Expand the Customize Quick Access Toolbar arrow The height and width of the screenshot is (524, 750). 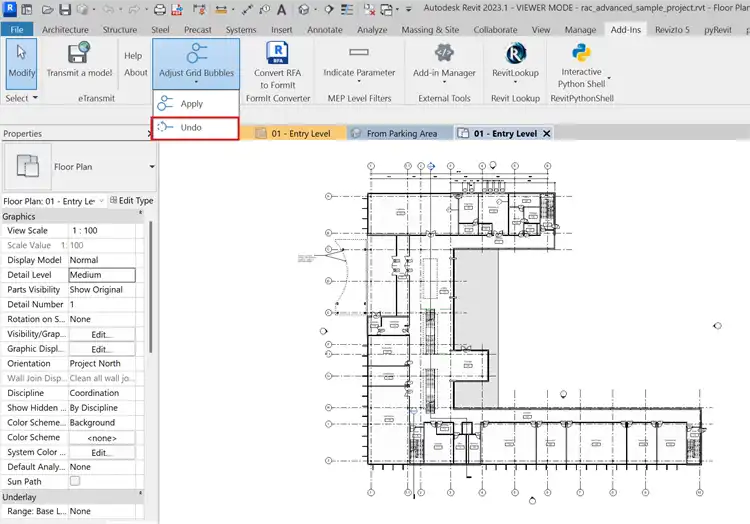(x=408, y=9)
